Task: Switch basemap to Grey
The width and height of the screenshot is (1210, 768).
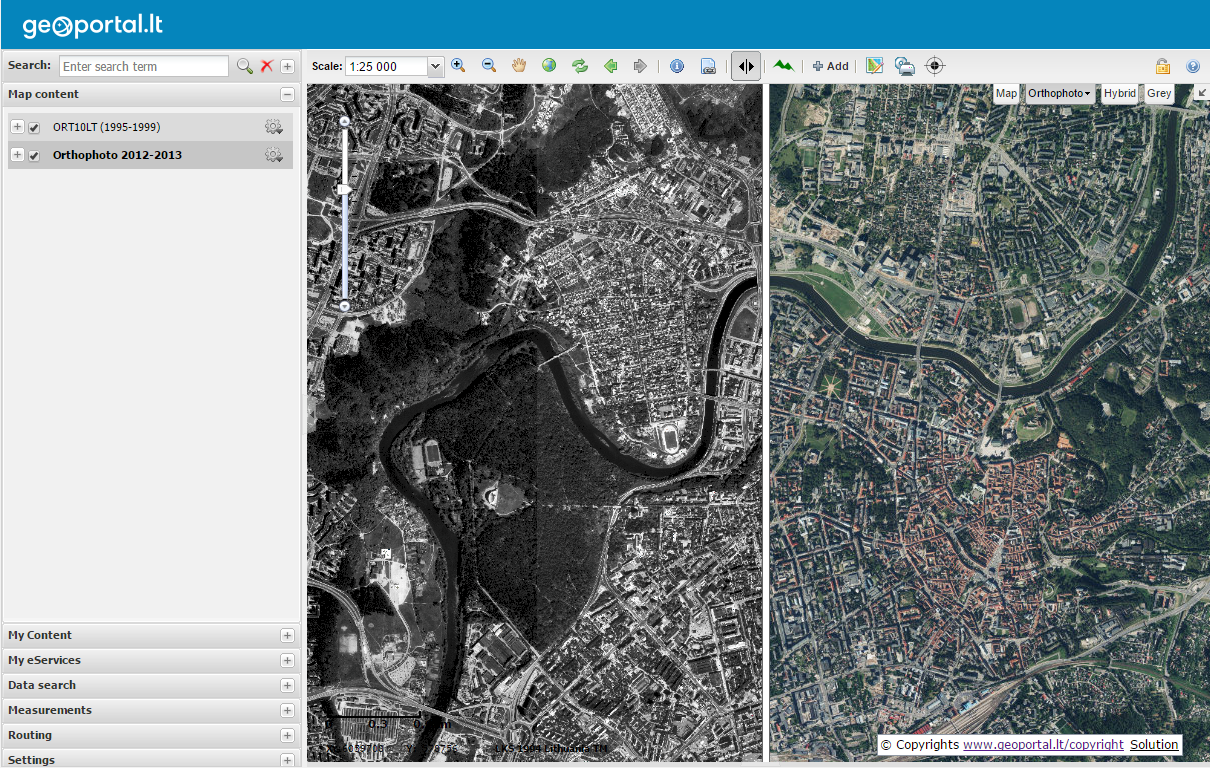Action: [1159, 93]
